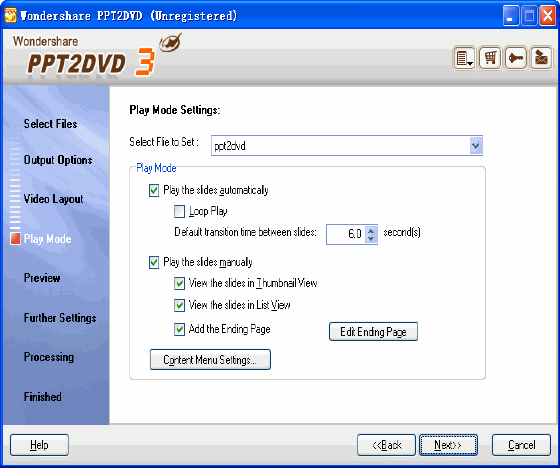
Task: Click the Next>> button
Action: click(x=448, y=445)
